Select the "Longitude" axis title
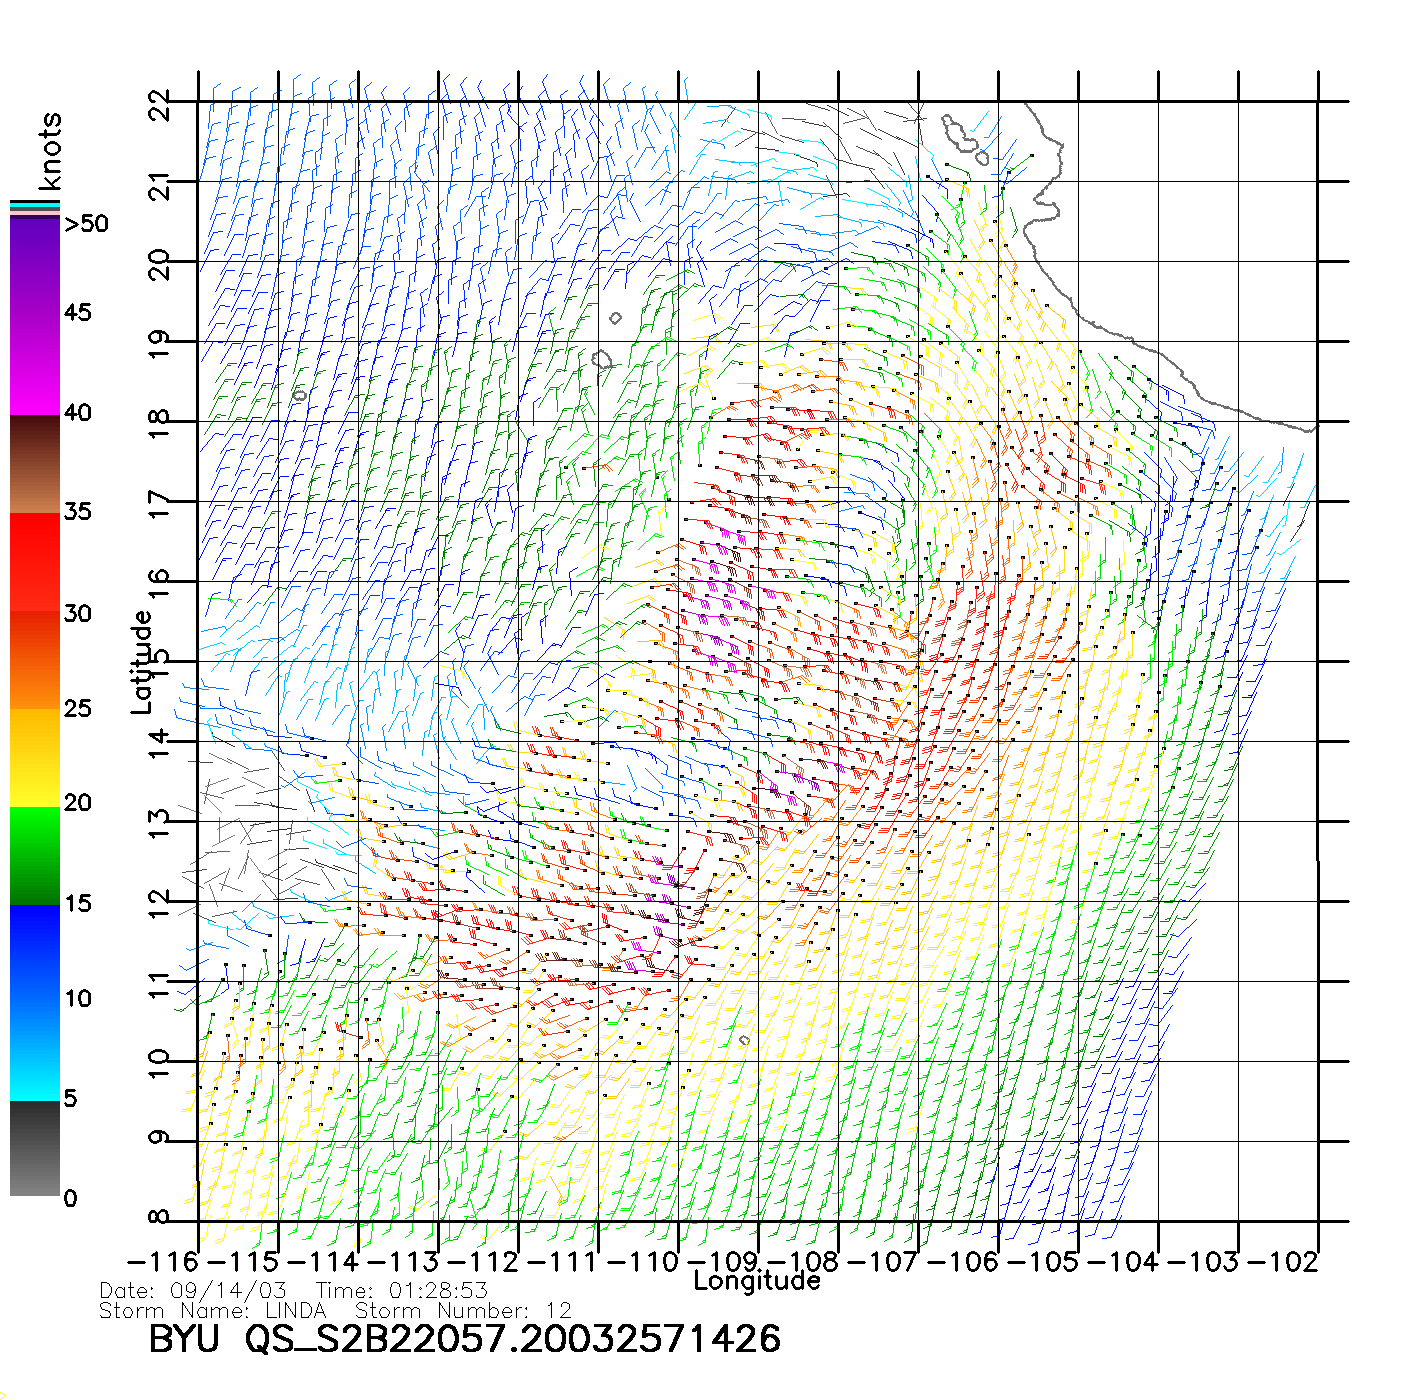 pyautogui.click(x=757, y=1281)
